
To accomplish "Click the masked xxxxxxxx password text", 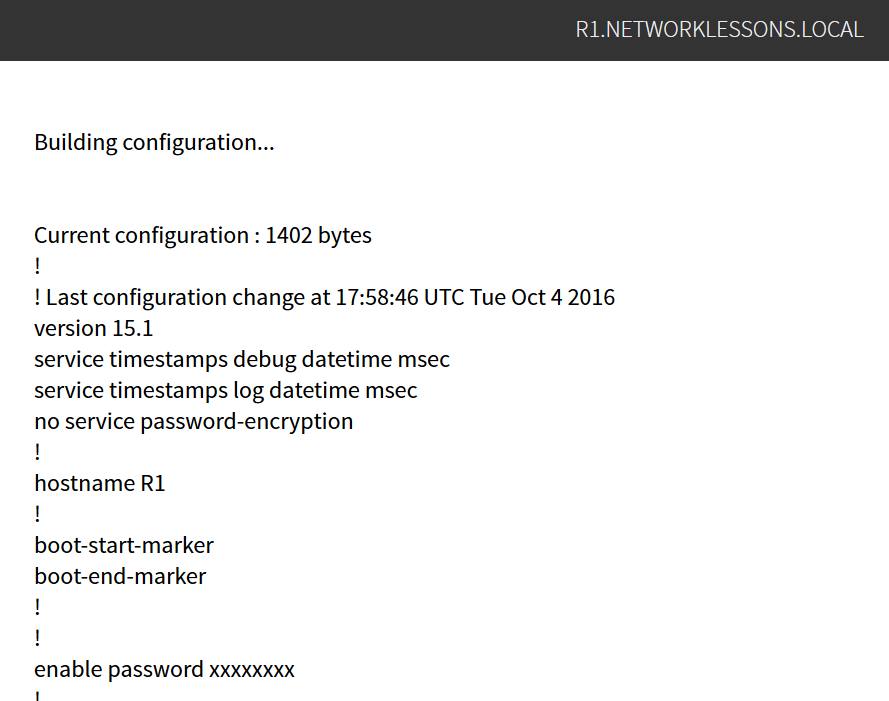I will tap(252, 670).
